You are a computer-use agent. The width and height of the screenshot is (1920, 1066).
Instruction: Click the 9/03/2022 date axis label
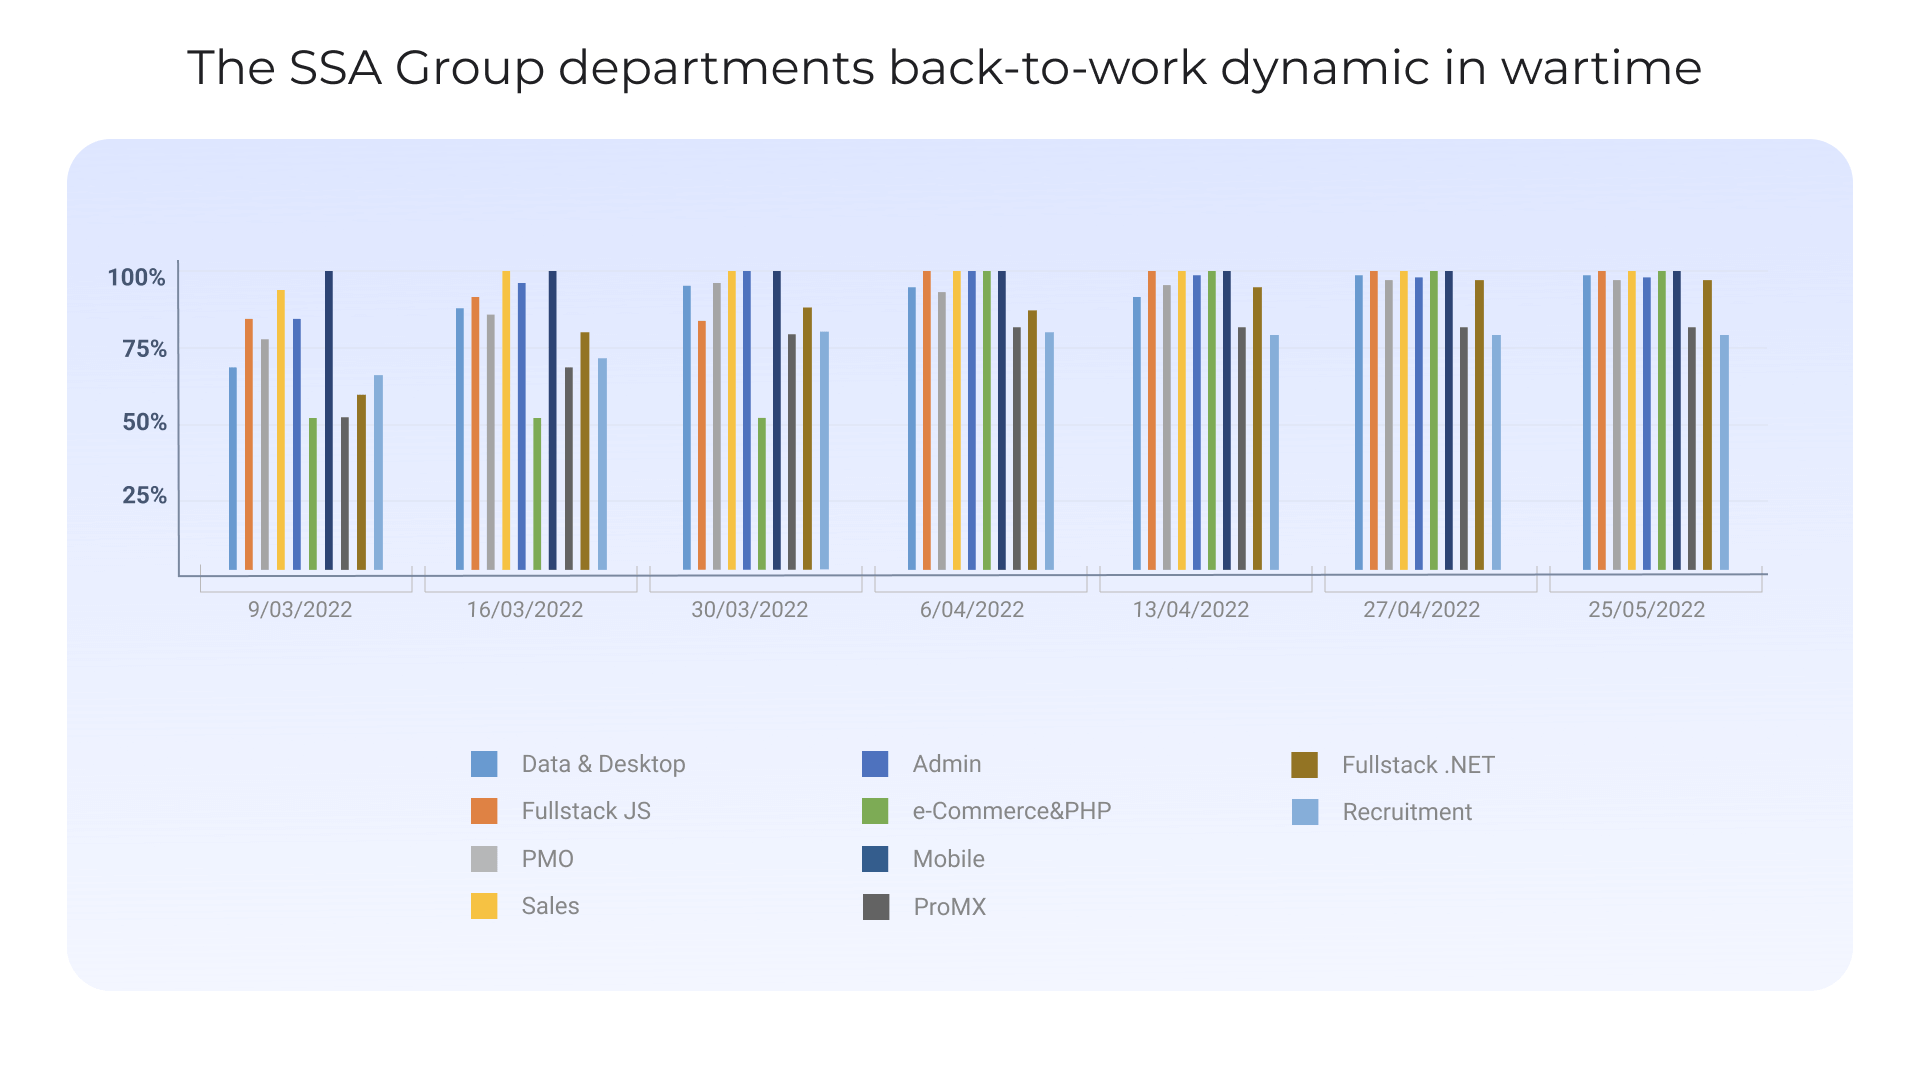(300, 610)
